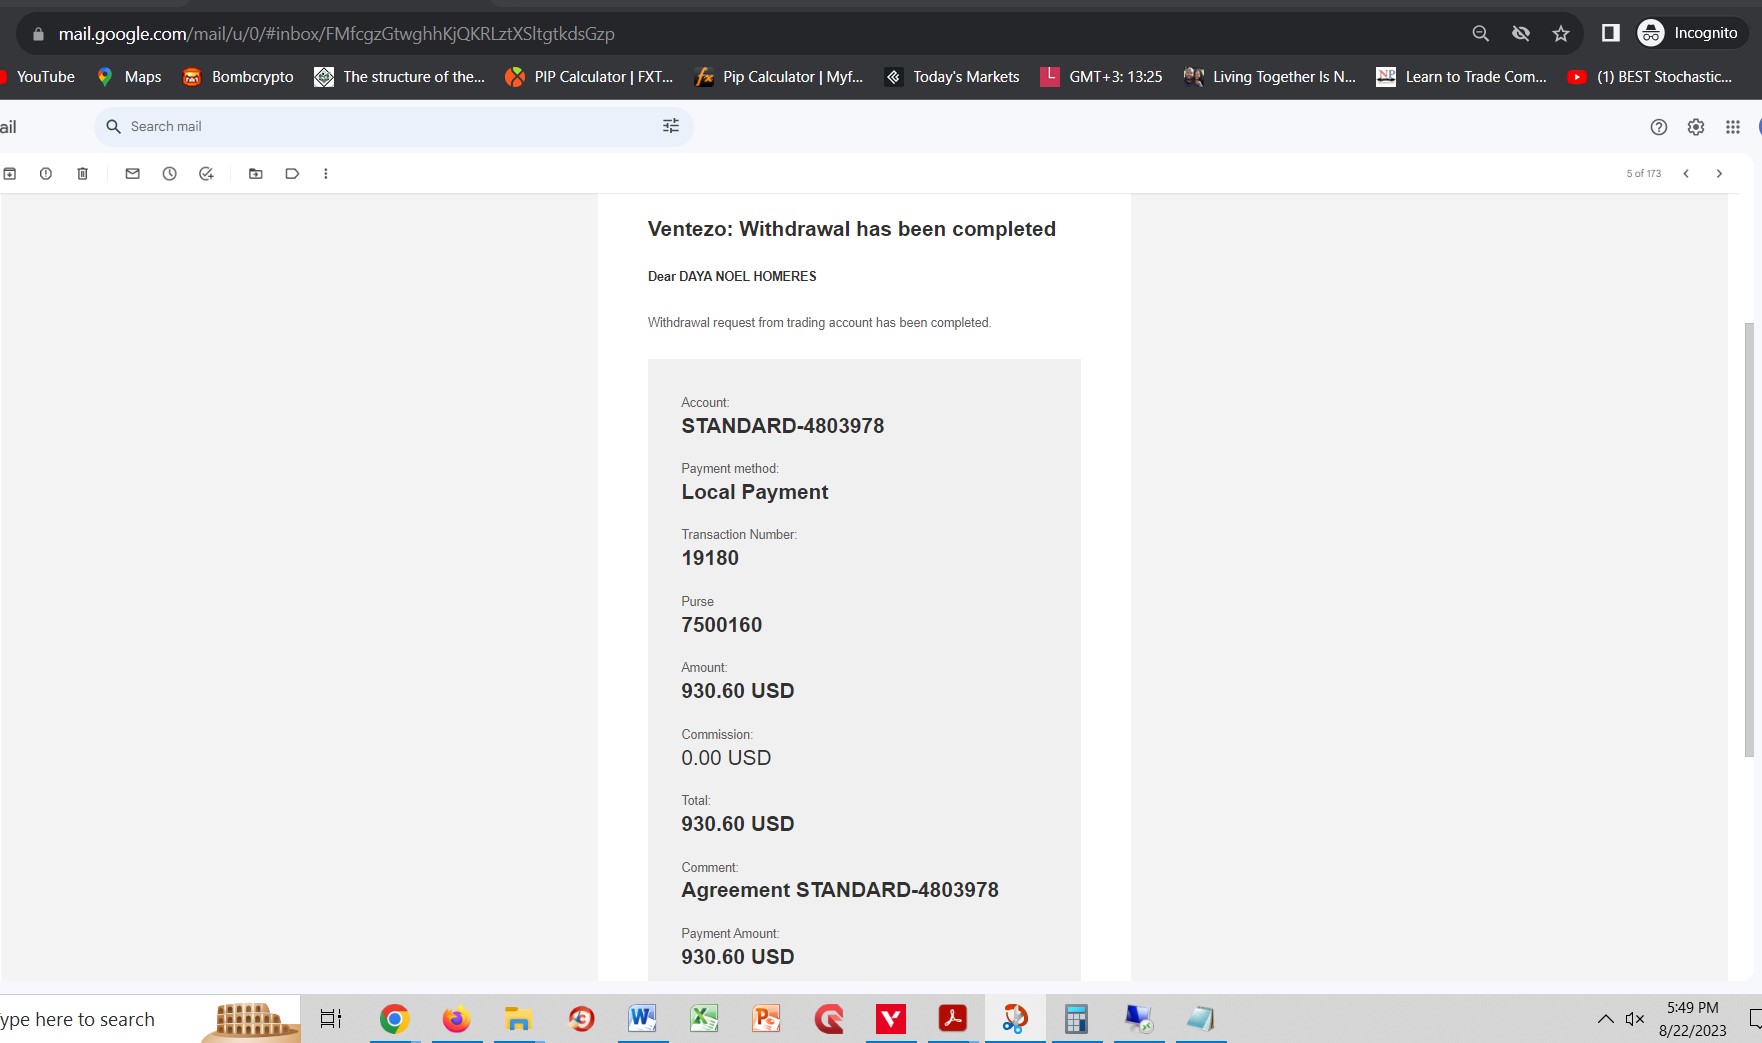Open the Bombcrypto bookmark
Image resolution: width=1762 pixels, height=1043 pixels.
[238, 77]
